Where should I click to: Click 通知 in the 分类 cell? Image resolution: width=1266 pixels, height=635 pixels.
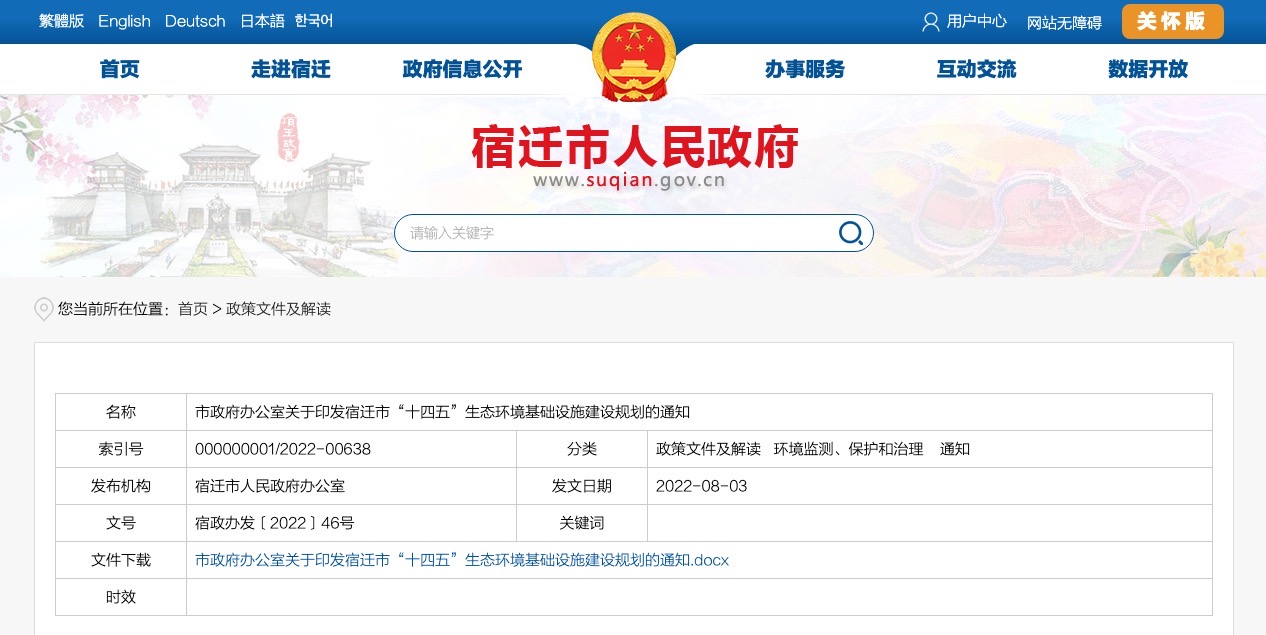tap(955, 449)
